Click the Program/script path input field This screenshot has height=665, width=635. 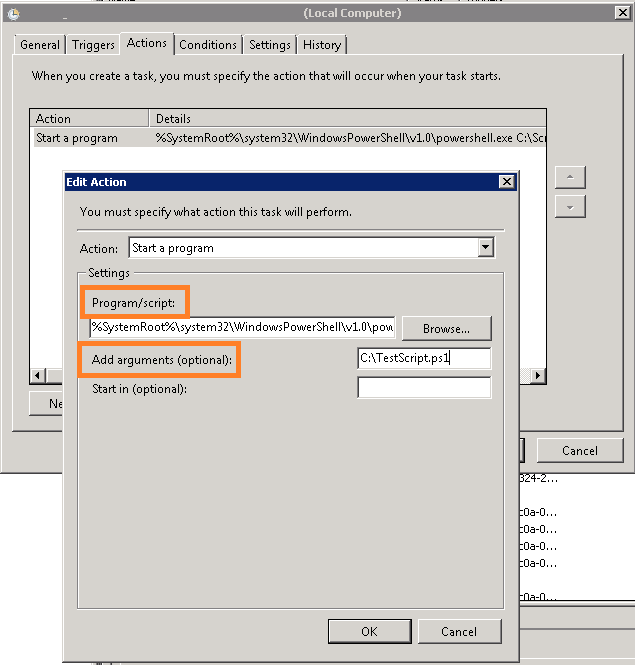242,327
